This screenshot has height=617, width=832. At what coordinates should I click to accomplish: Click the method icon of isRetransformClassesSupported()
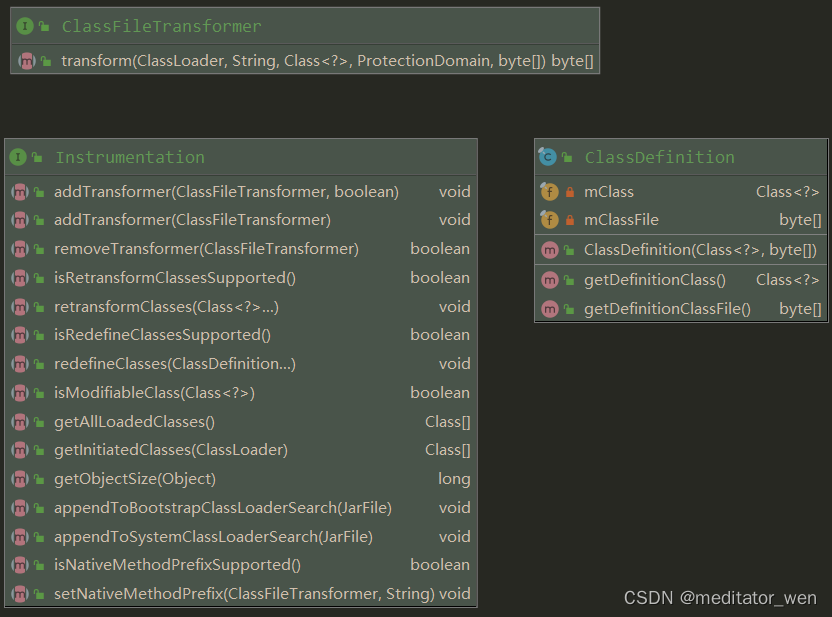(20, 277)
